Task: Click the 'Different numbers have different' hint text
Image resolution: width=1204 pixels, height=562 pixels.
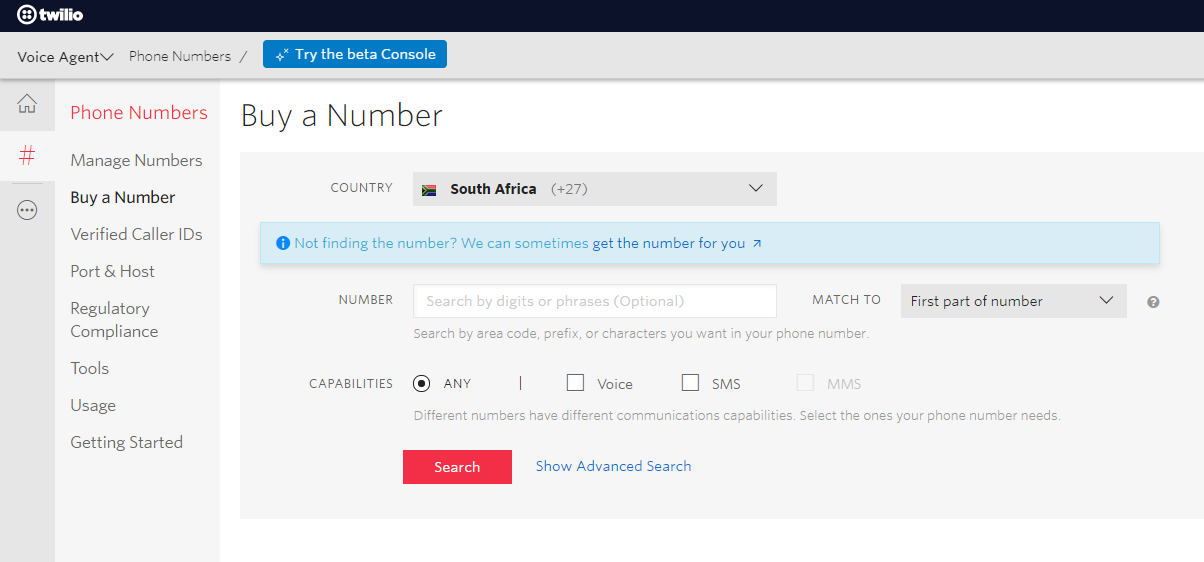Action: click(737, 415)
